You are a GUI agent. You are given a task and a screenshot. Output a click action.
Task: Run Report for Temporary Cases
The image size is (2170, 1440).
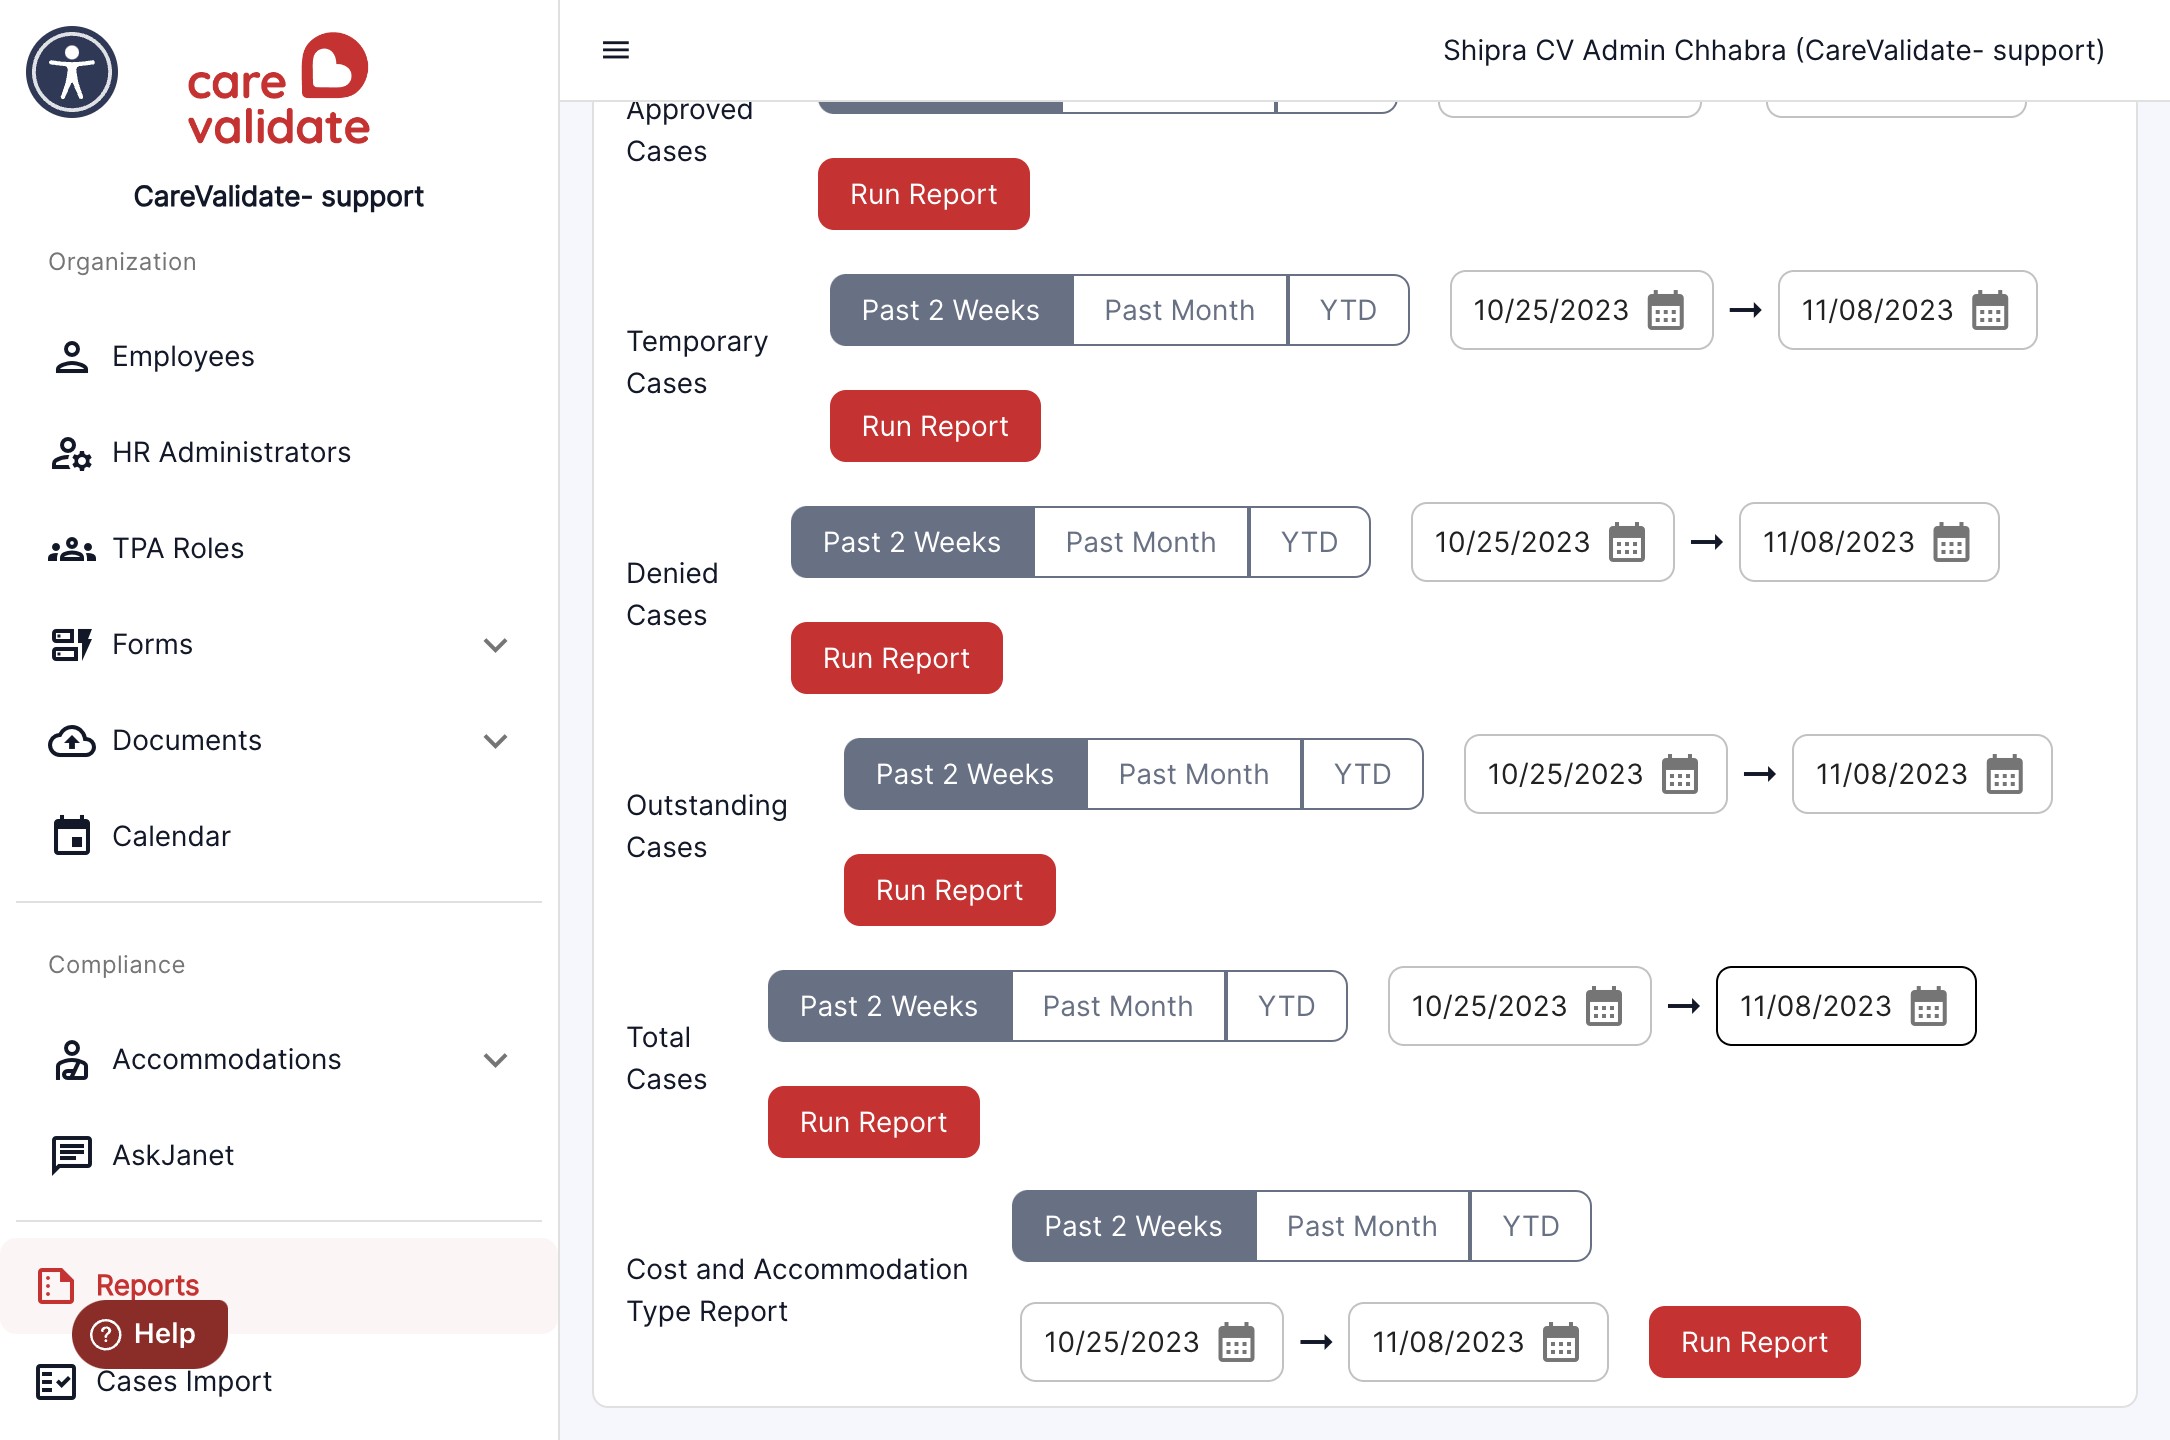coord(935,426)
